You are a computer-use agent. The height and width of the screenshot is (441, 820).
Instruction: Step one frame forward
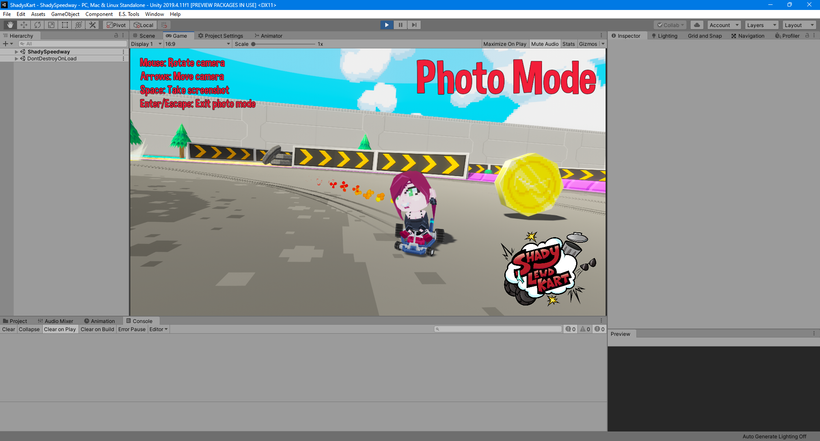[414, 25]
